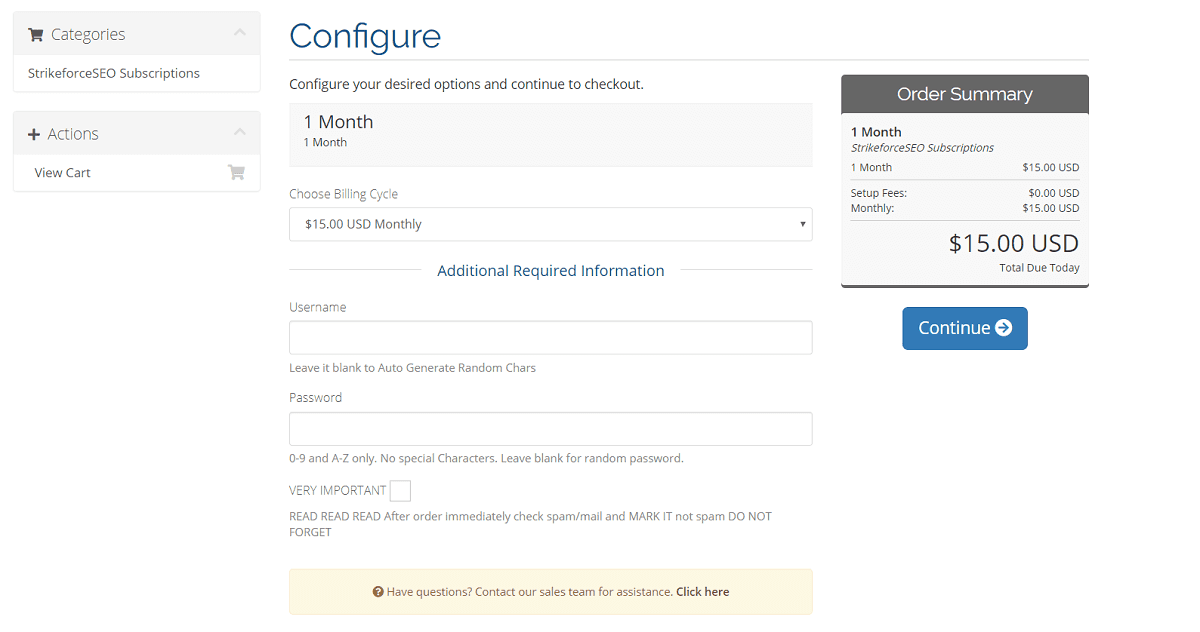
Task: Click 'Leave it blank to Auto Generate' hint
Action: 412,368
